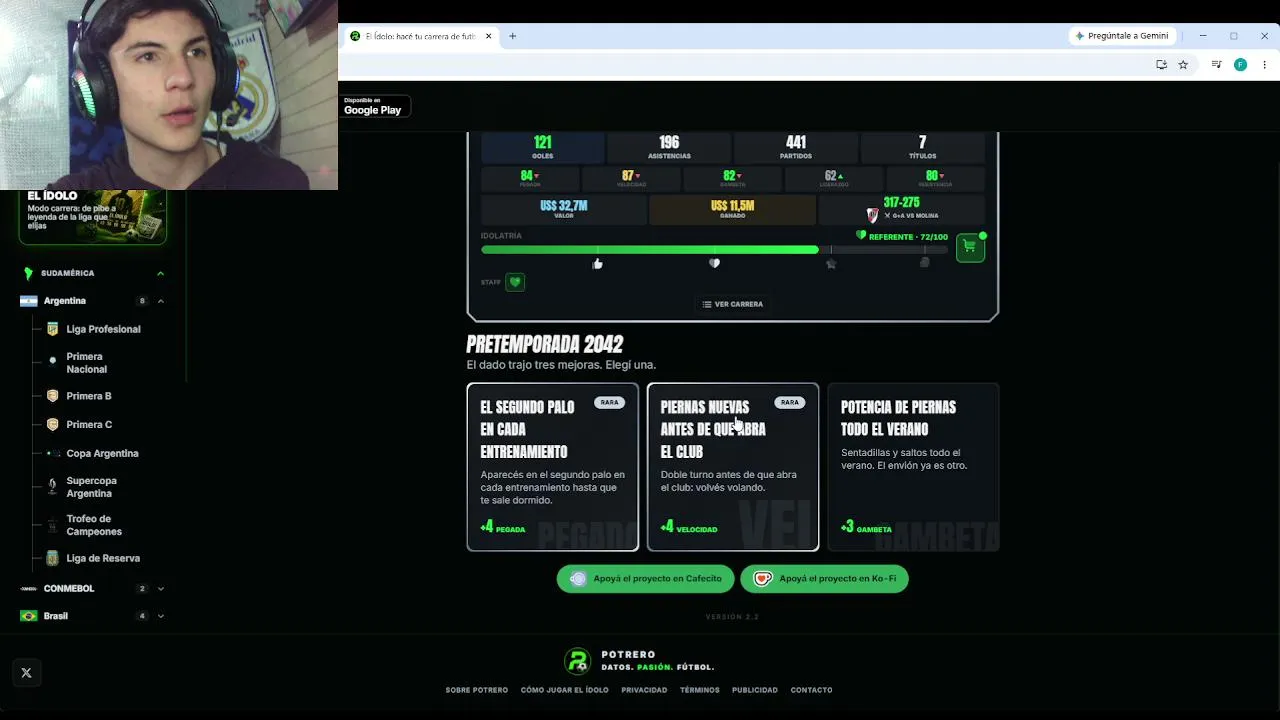Click the green heart staff badge
Screen dimensions: 1280x720
(x=515, y=282)
